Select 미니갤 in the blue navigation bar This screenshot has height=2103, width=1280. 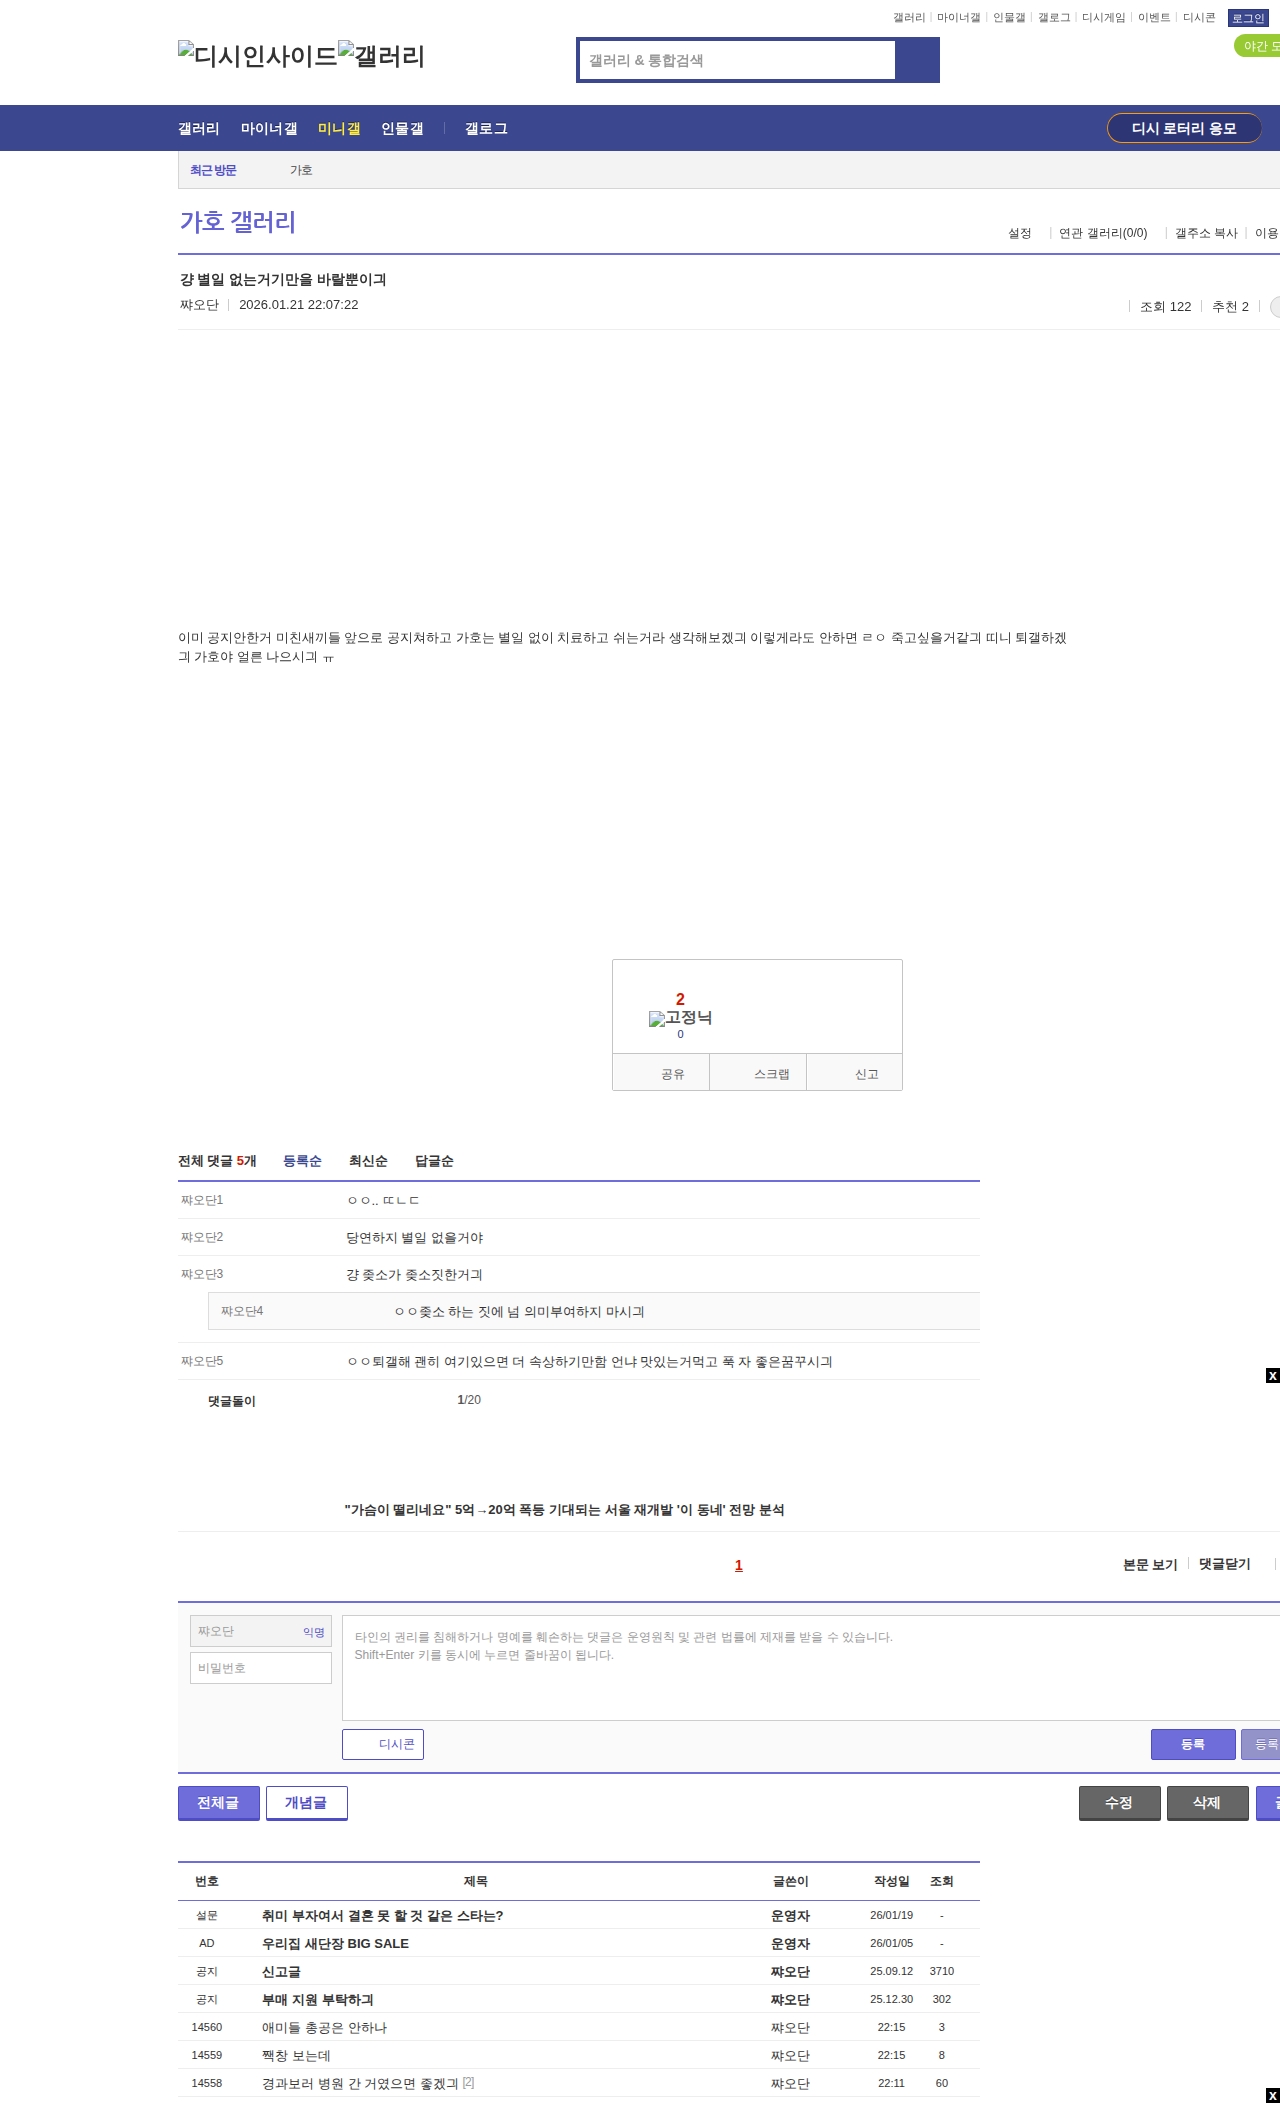tap(339, 128)
